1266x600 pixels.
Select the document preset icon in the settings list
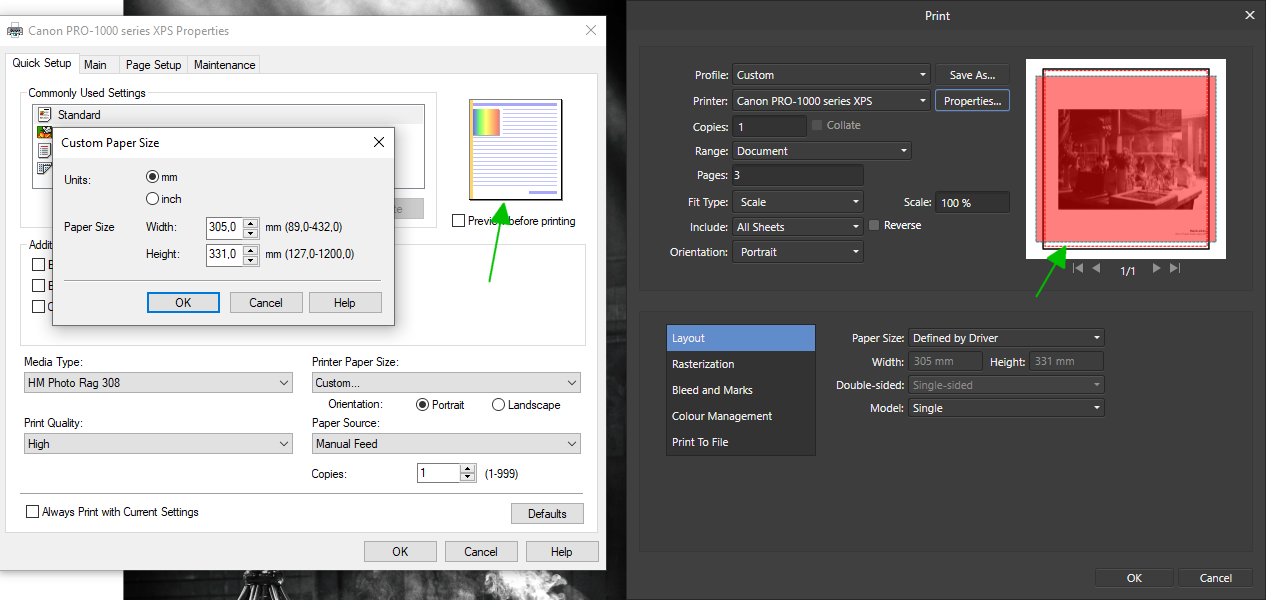[44, 150]
